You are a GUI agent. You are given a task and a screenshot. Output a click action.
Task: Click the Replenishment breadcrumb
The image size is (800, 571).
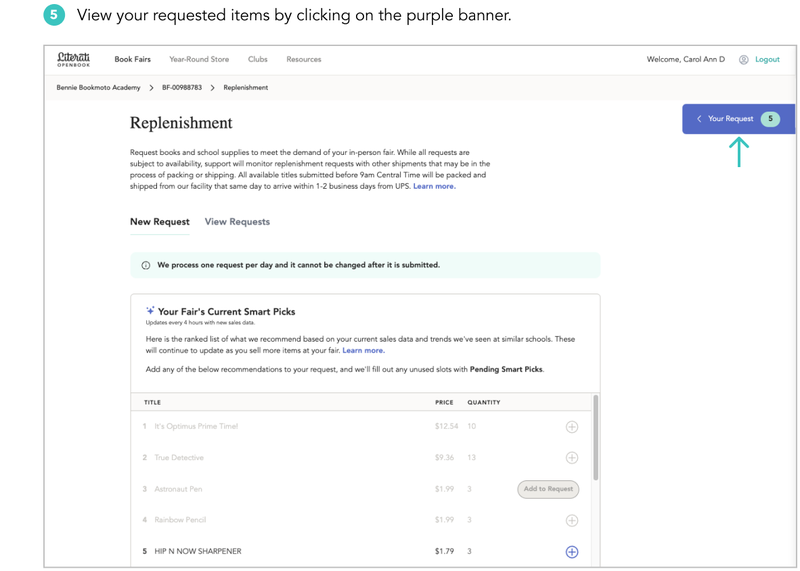pyautogui.click(x=245, y=88)
